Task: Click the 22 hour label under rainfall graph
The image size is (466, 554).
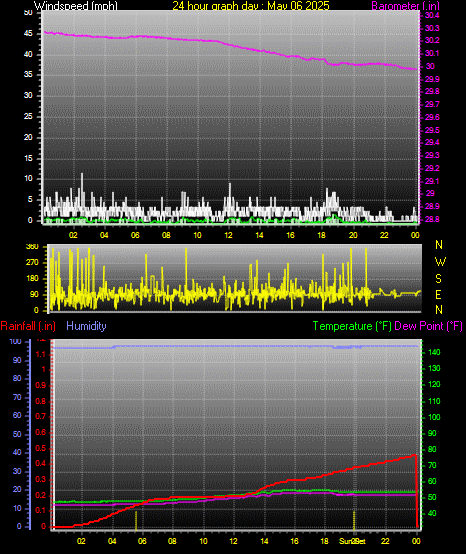Action: click(385, 541)
